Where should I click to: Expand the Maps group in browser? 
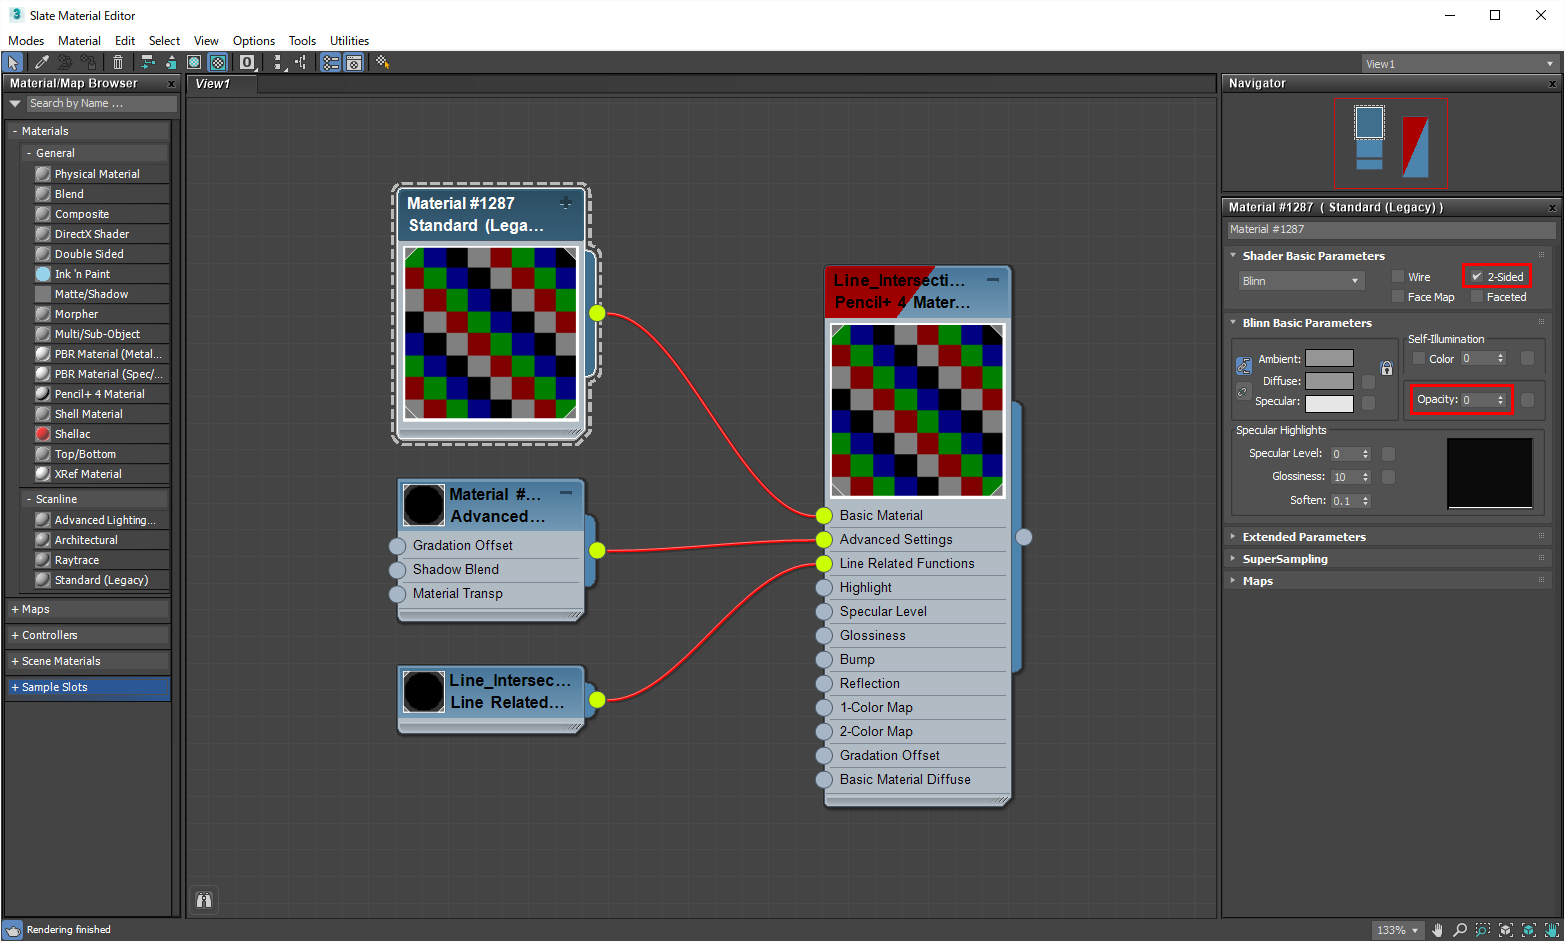[x=88, y=609]
